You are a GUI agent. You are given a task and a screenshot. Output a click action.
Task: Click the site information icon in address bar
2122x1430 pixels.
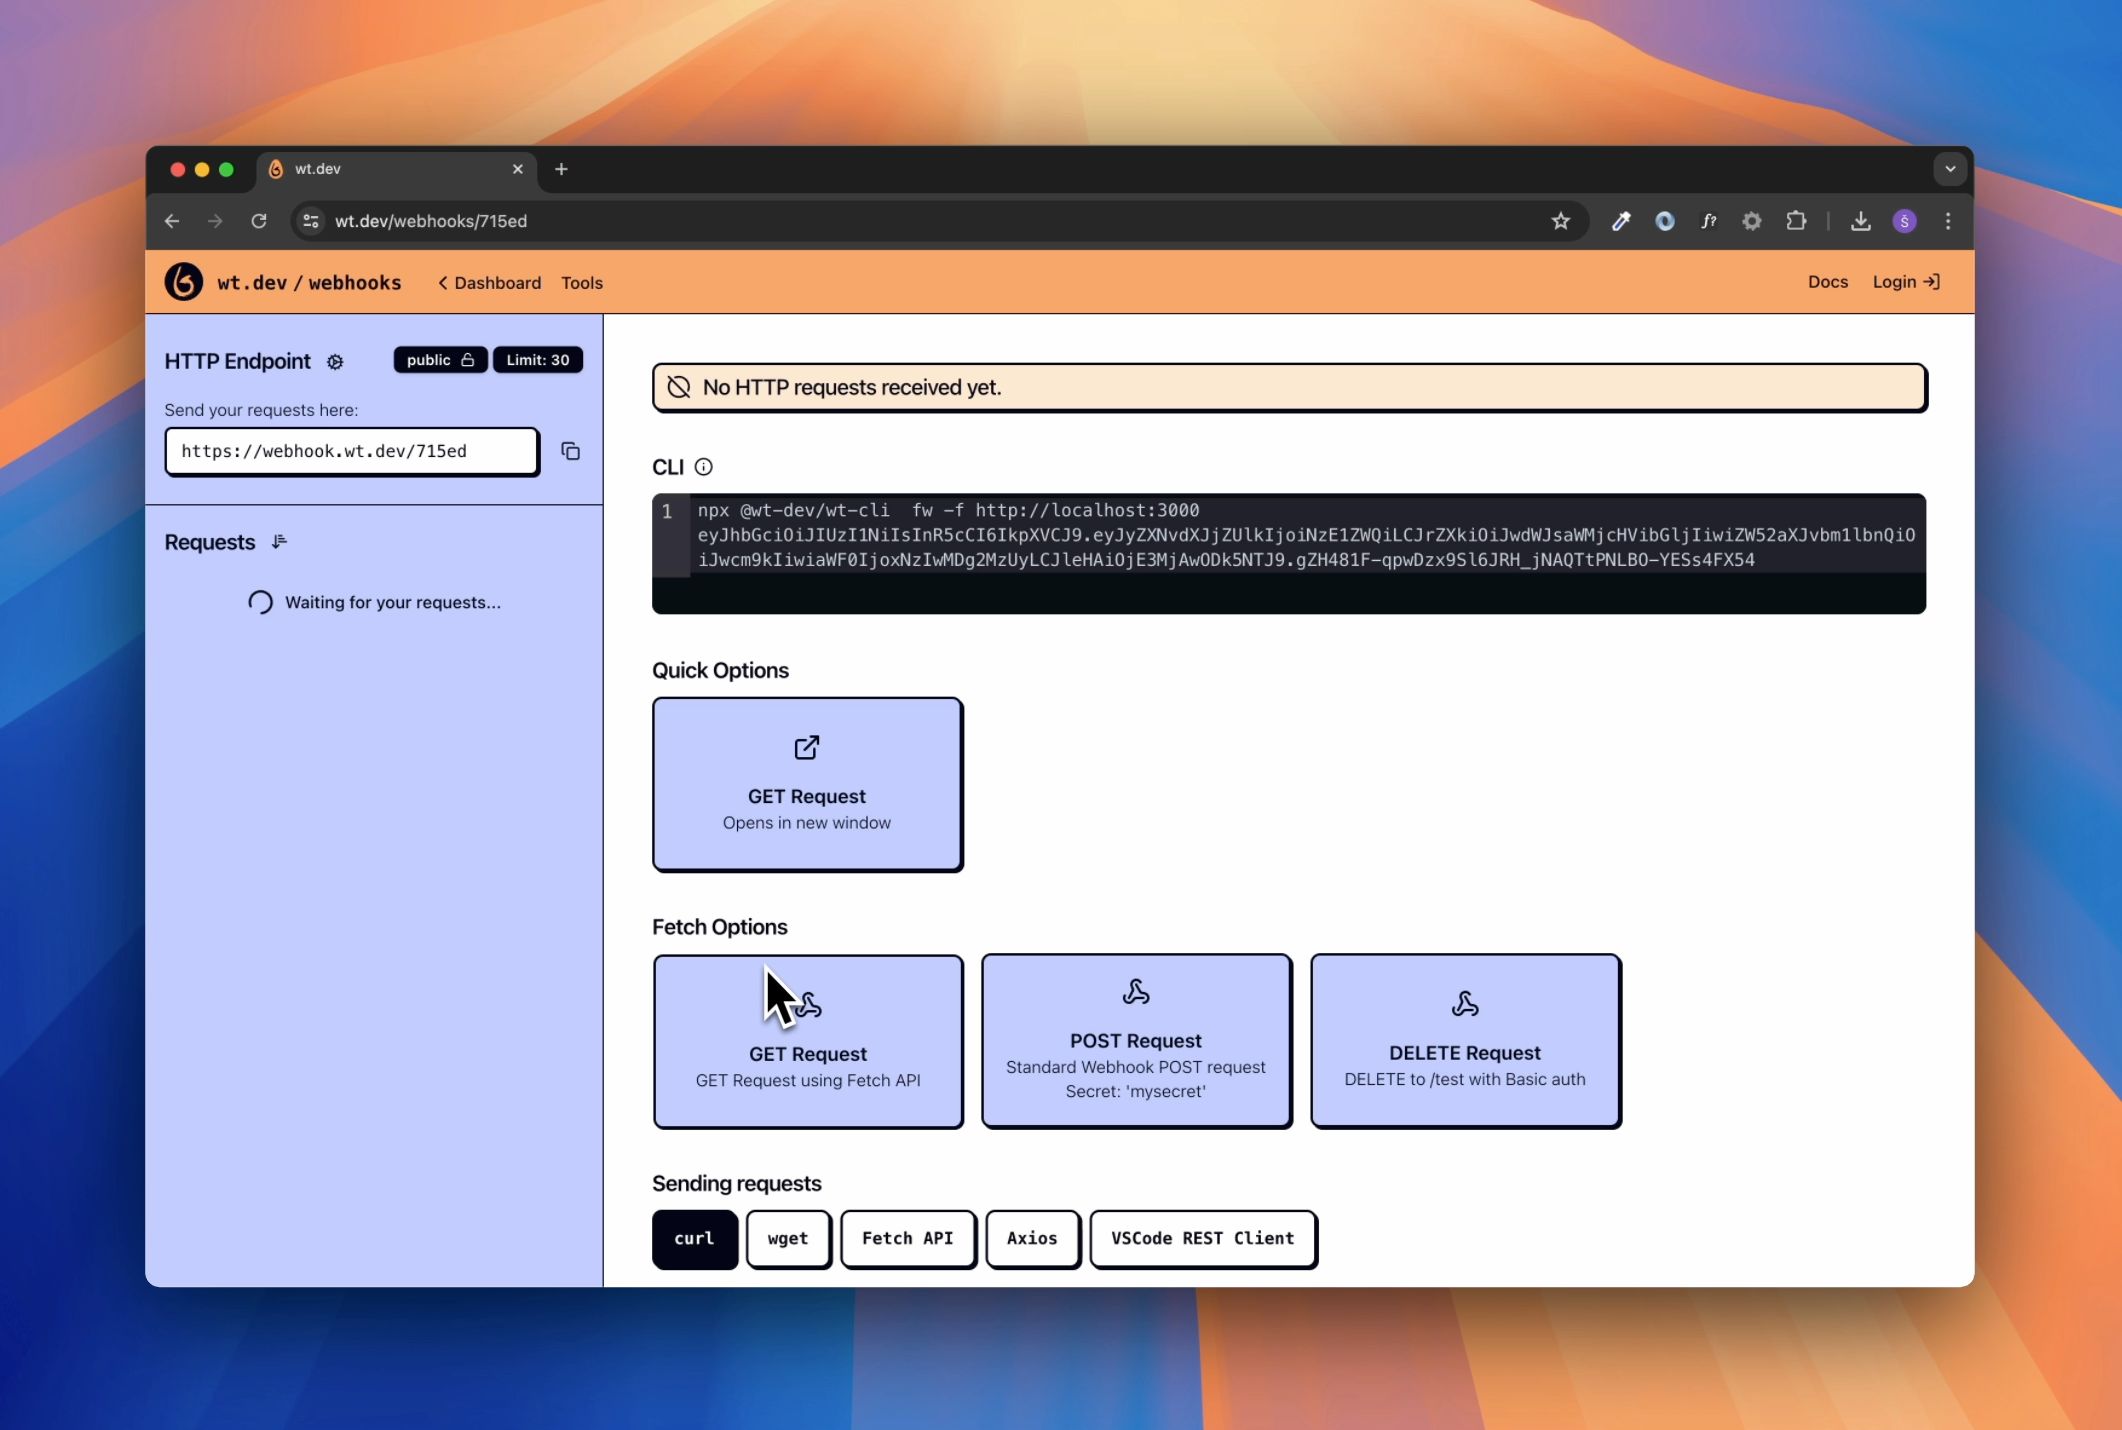311,221
